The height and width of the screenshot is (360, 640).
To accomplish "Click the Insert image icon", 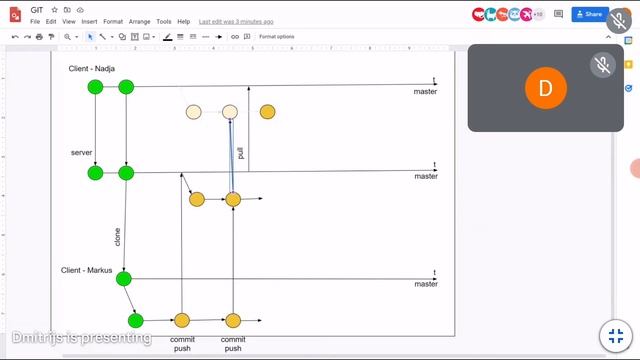I will click(146, 37).
